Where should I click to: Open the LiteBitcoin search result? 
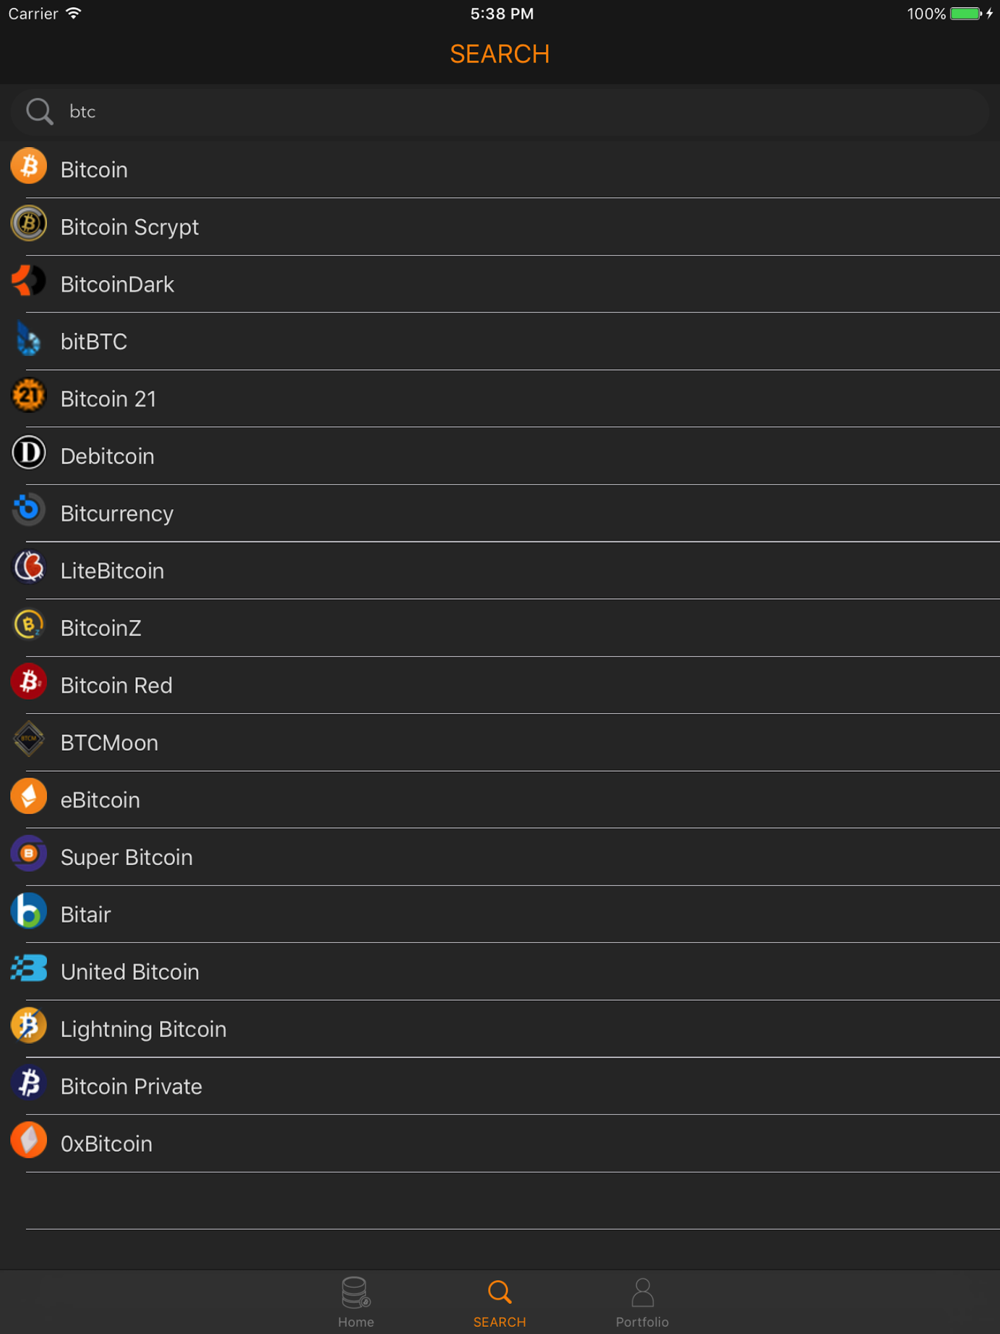click(x=500, y=570)
